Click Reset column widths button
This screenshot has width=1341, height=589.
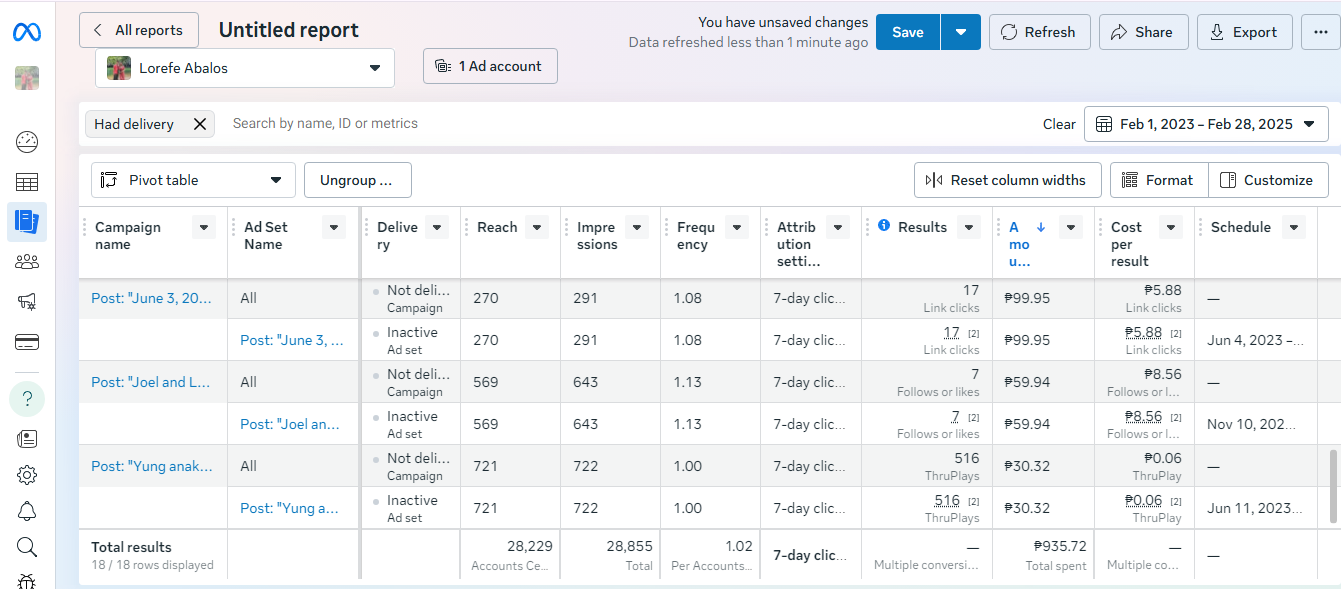[x=1007, y=180]
